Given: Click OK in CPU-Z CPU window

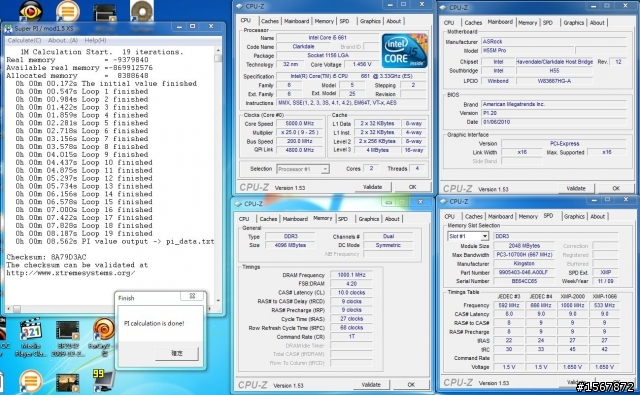Looking at the screenshot, I should (x=413, y=187).
